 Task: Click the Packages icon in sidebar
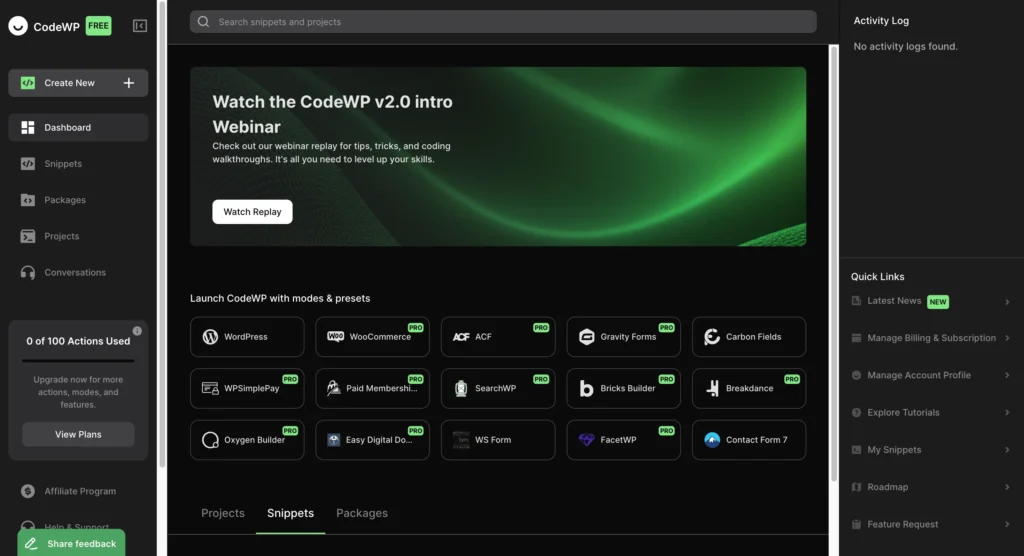point(27,200)
